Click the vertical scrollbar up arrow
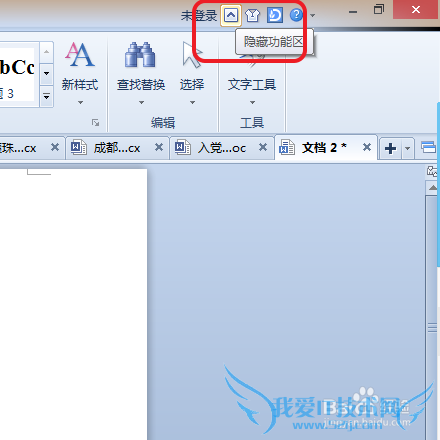Image resolution: width=440 pixels, height=440 pixels. click(x=433, y=188)
